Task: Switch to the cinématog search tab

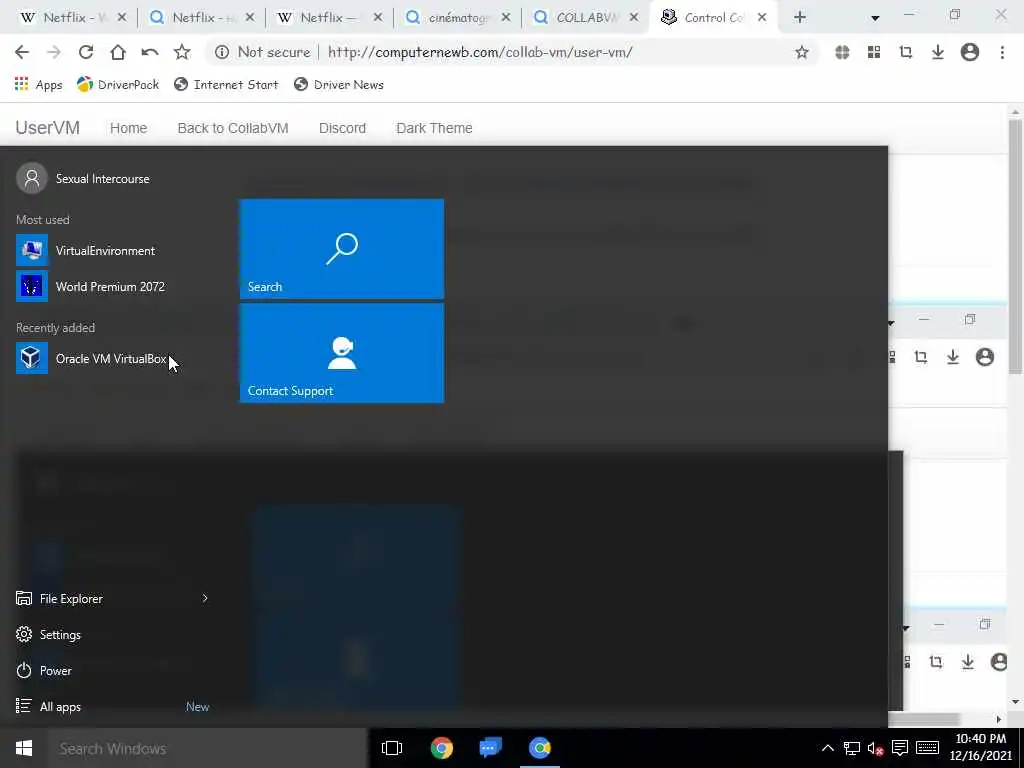Action: click(x=458, y=18)
